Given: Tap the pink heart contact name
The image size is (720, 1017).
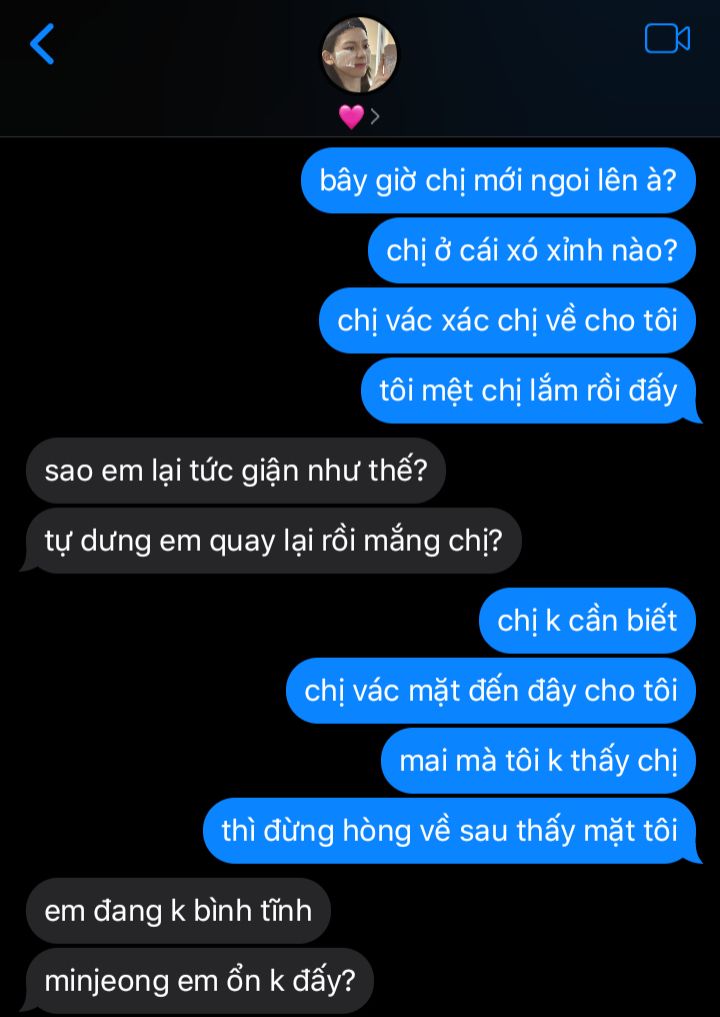Looking at the screenshot, I should point(351,116).
